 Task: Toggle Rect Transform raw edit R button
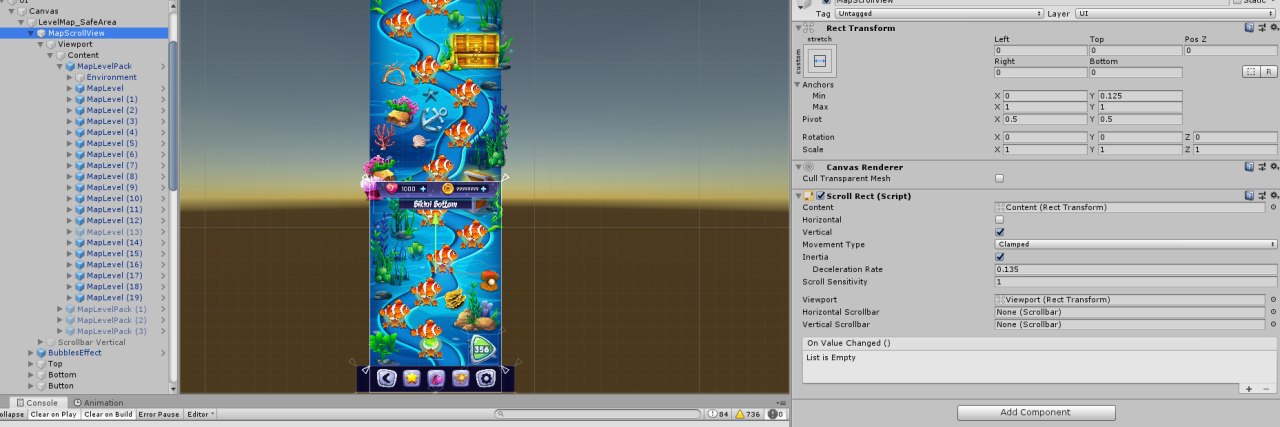point(1269,72)
